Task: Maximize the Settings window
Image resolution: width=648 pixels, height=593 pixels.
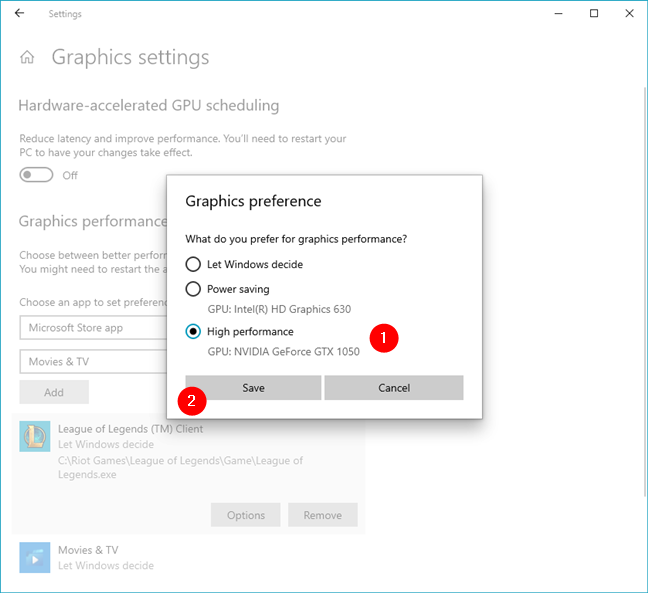Action: tap(594, 13)
